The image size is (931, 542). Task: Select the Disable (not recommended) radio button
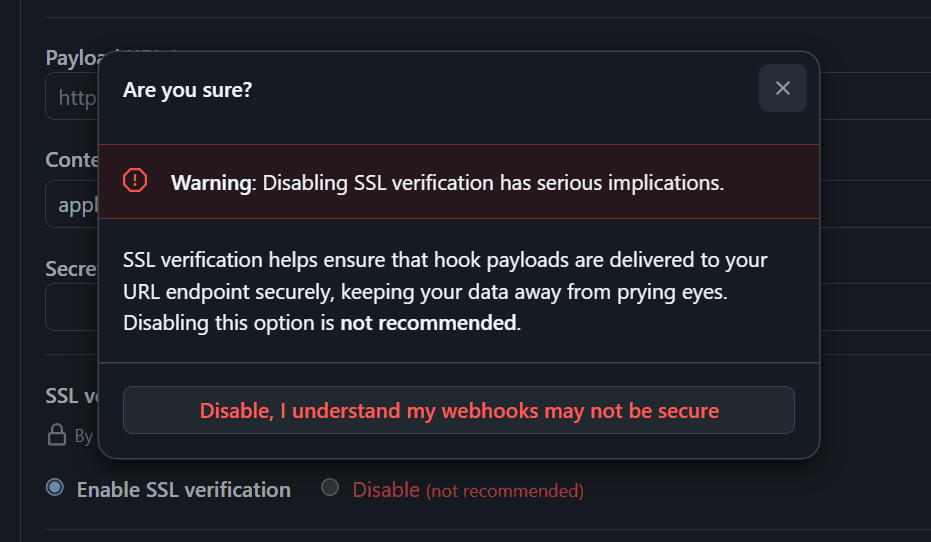click(330, 488)
